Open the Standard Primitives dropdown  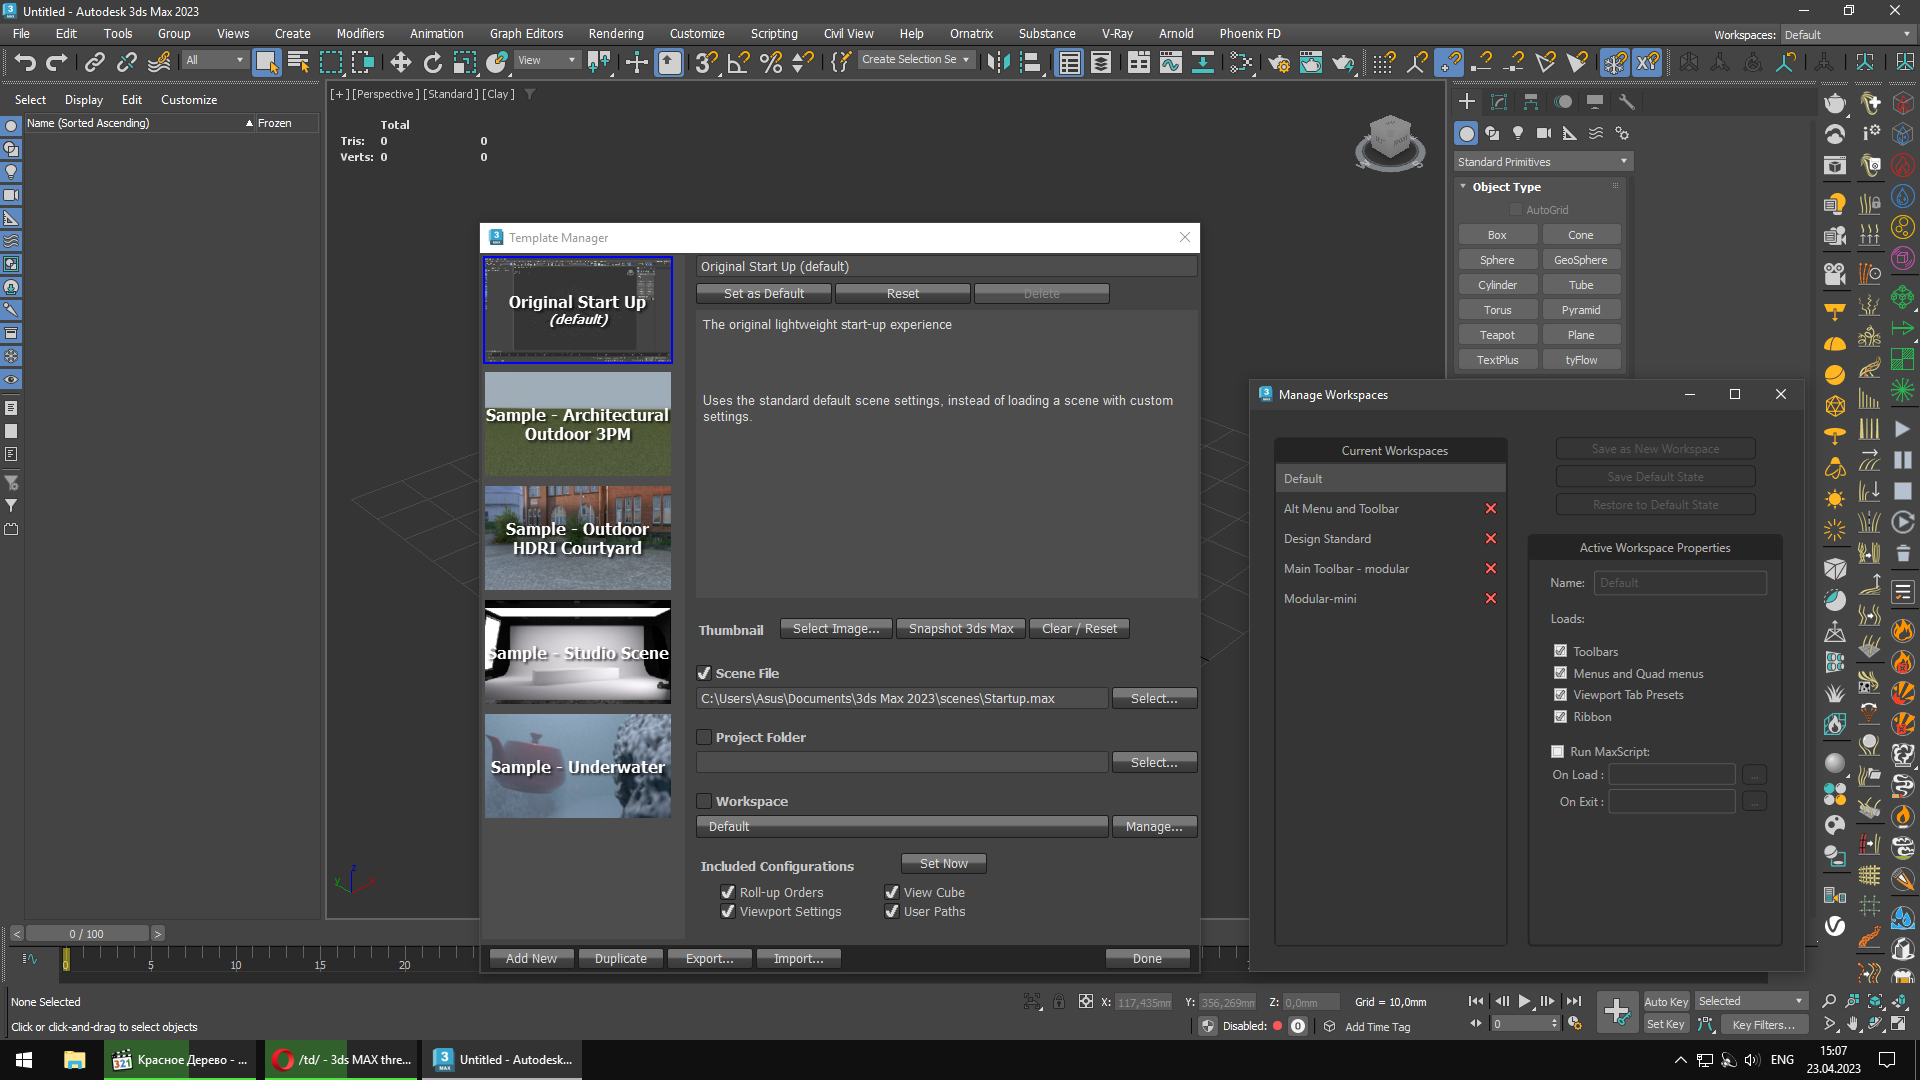[1542, 162]
